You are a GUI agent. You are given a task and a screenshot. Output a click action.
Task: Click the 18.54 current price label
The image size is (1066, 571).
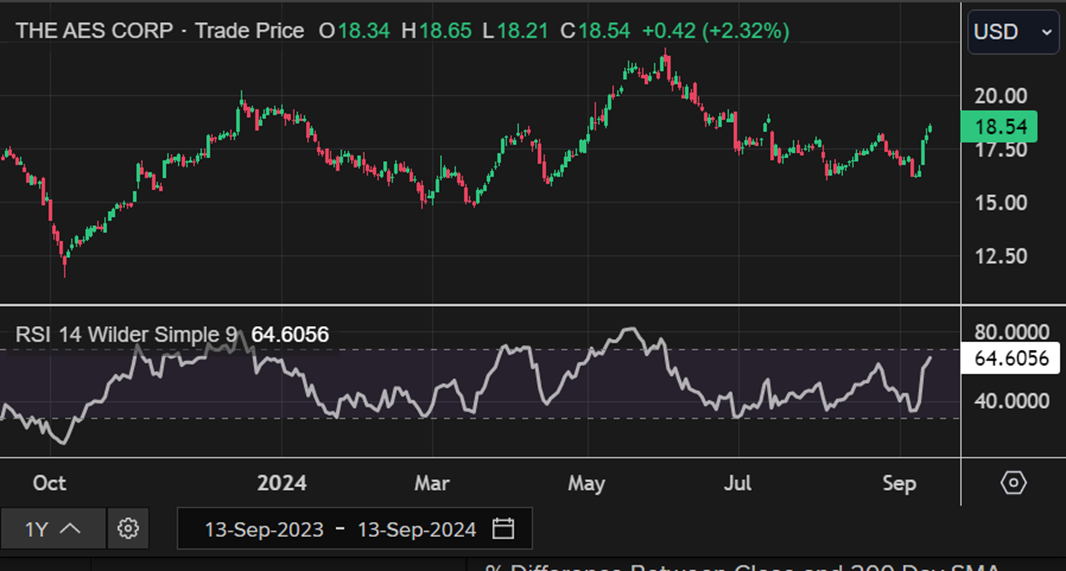click(999, 126)
